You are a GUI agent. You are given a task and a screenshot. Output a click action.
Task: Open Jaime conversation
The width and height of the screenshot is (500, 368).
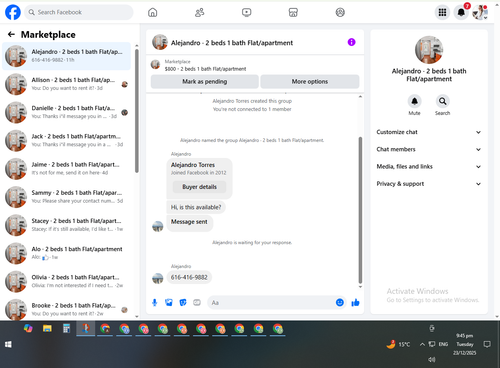[x=67, y=169]
